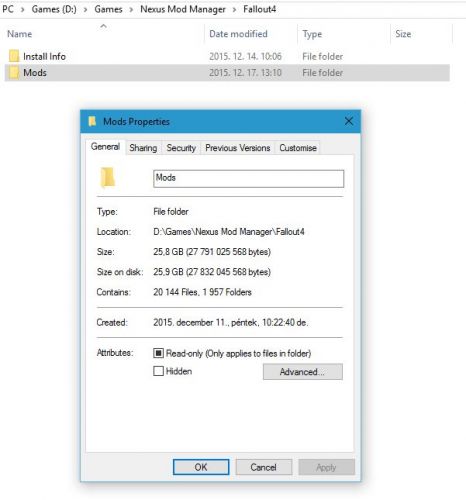The height and width of the screenshot is (500, 466).
Task: Expand the chevron after Nexus Mod Manager breadcrumb
Action: pyautogui.click(x=234, y=10)
